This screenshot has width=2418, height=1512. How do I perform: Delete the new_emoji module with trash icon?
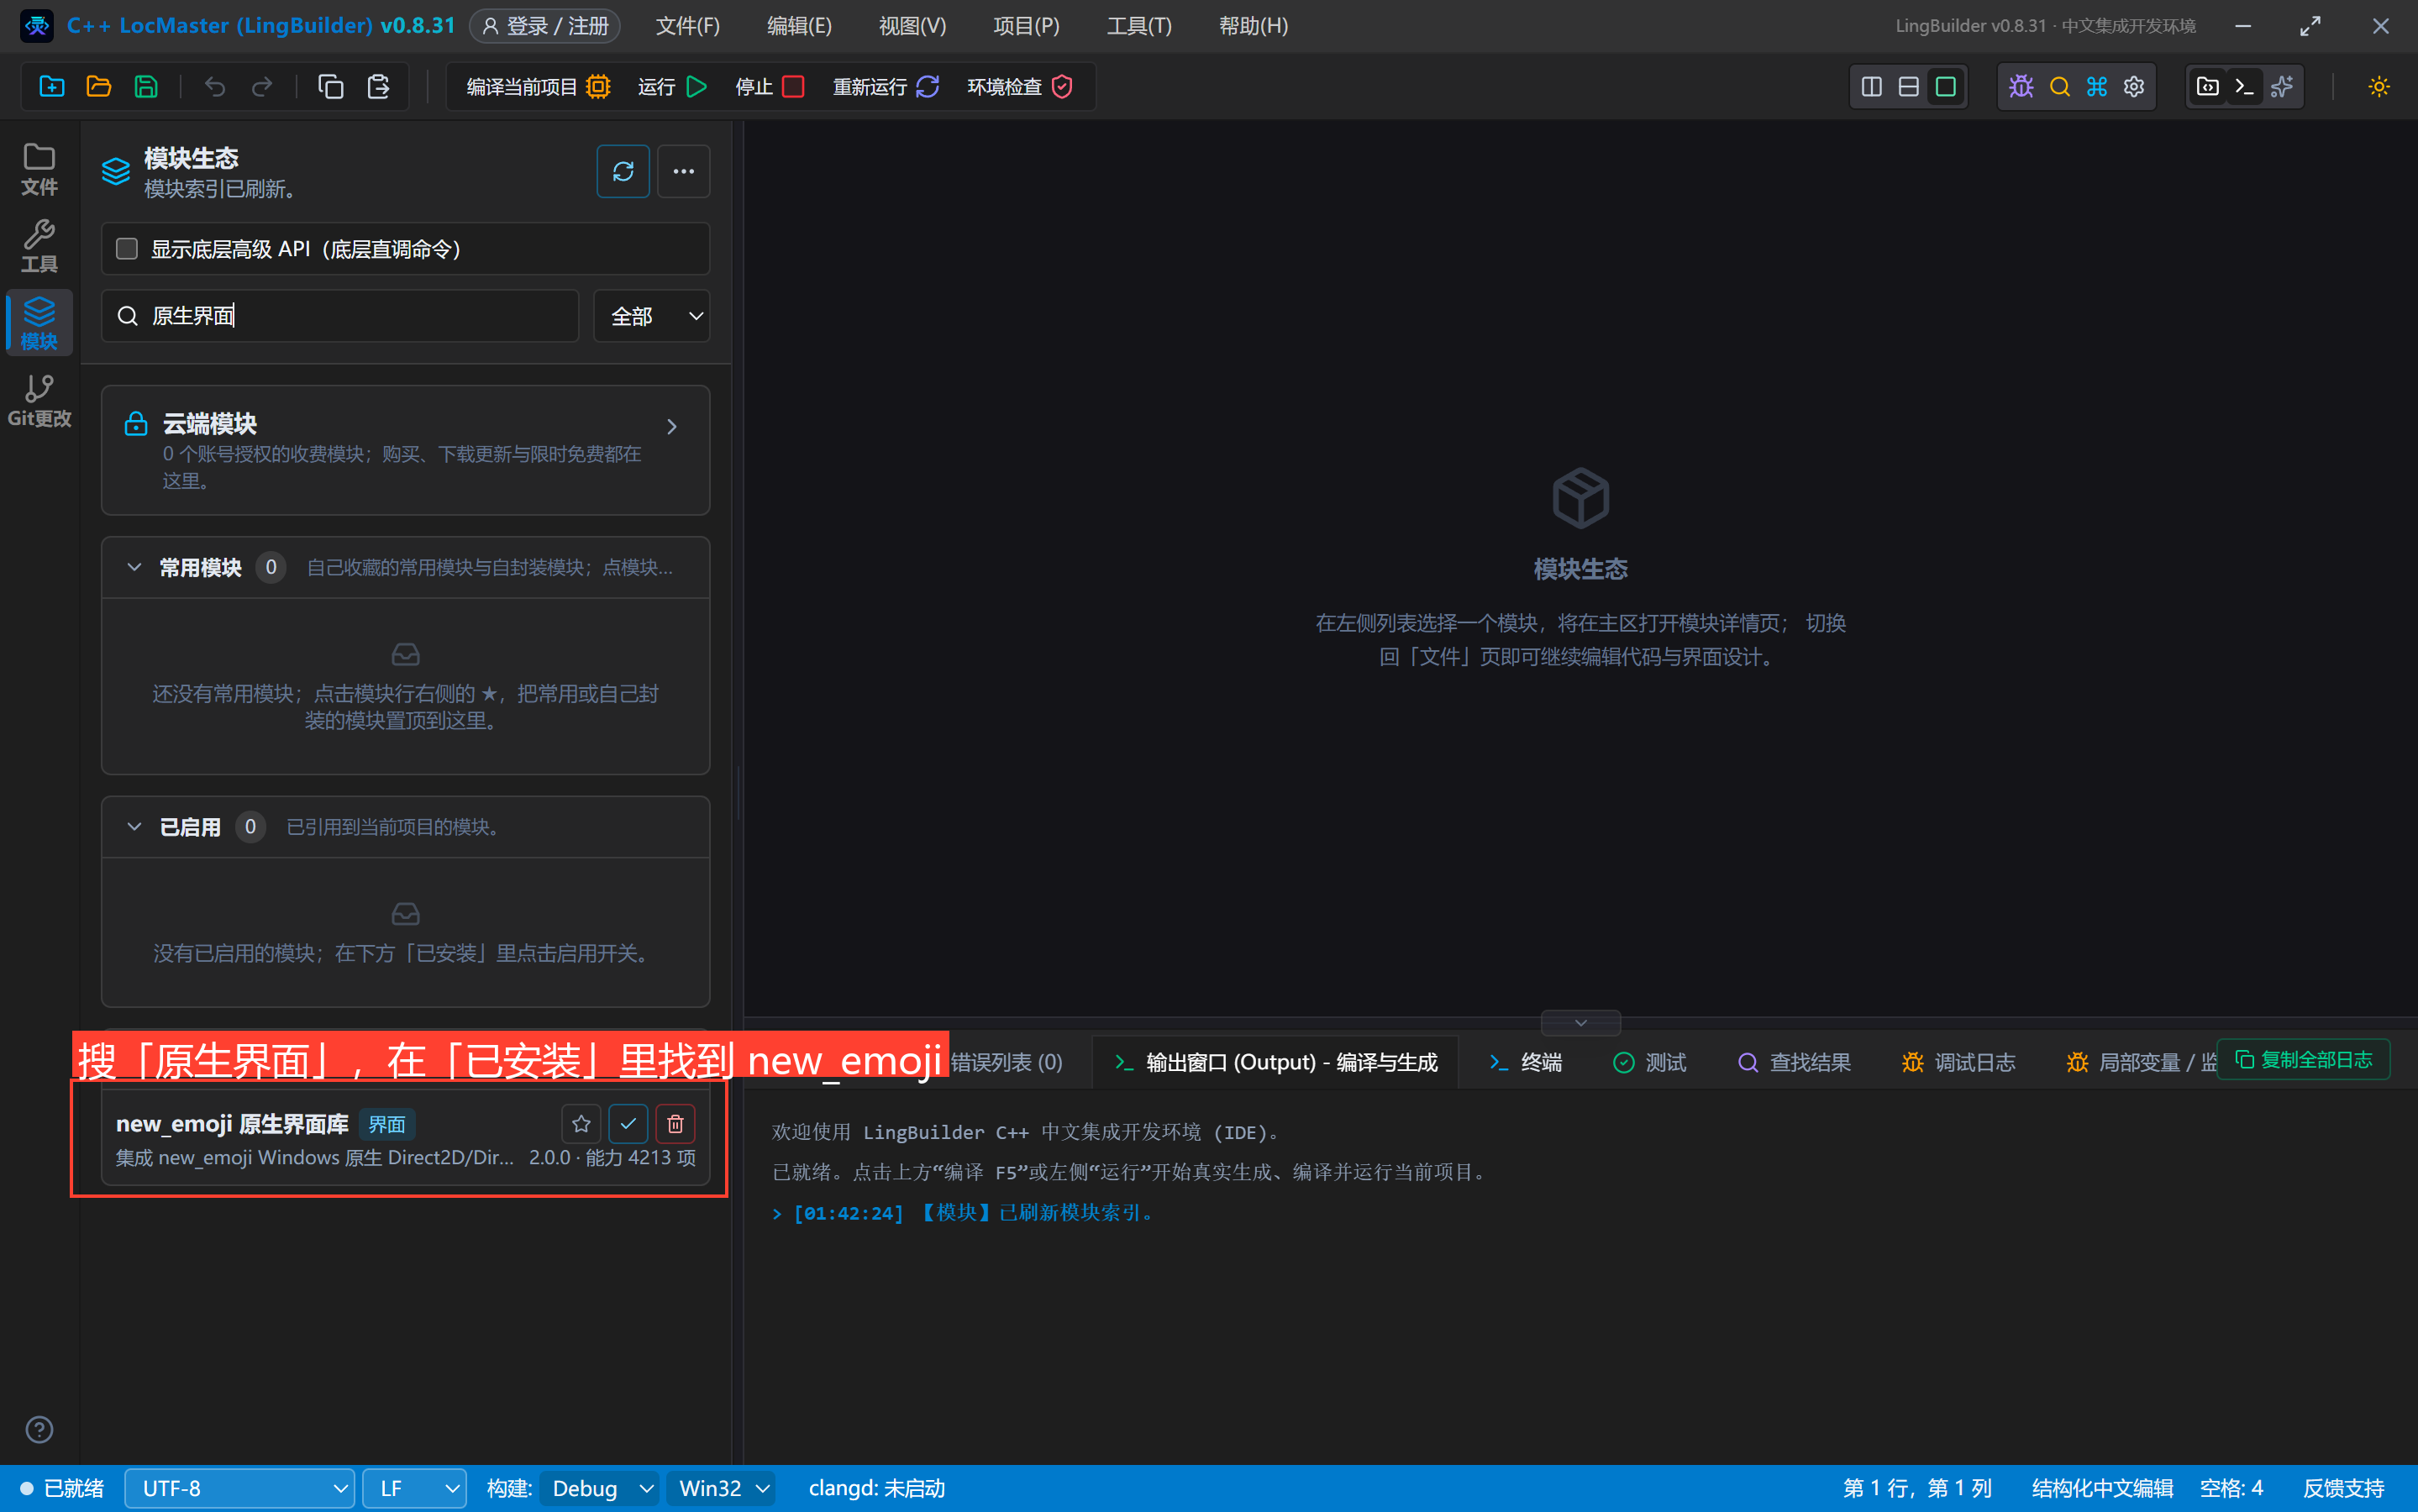[675, 1124]
